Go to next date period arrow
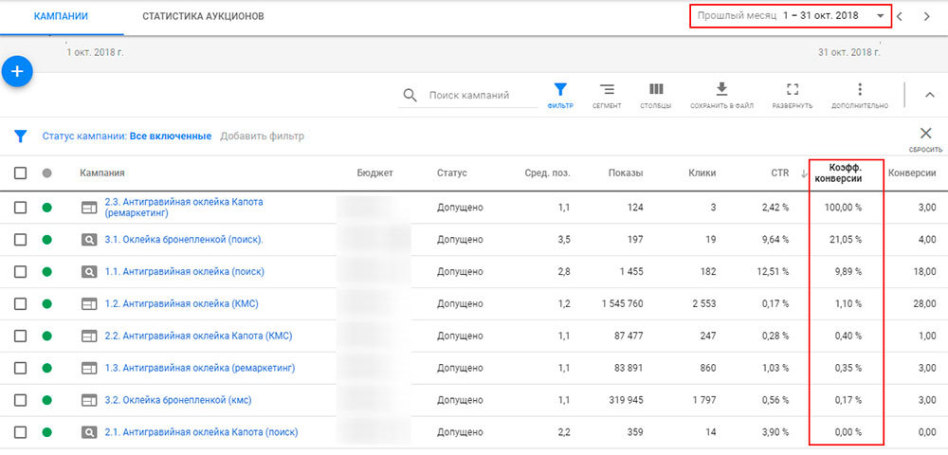Image resolution: width=948 pixels, height=455 pixels. click(927, 17)
